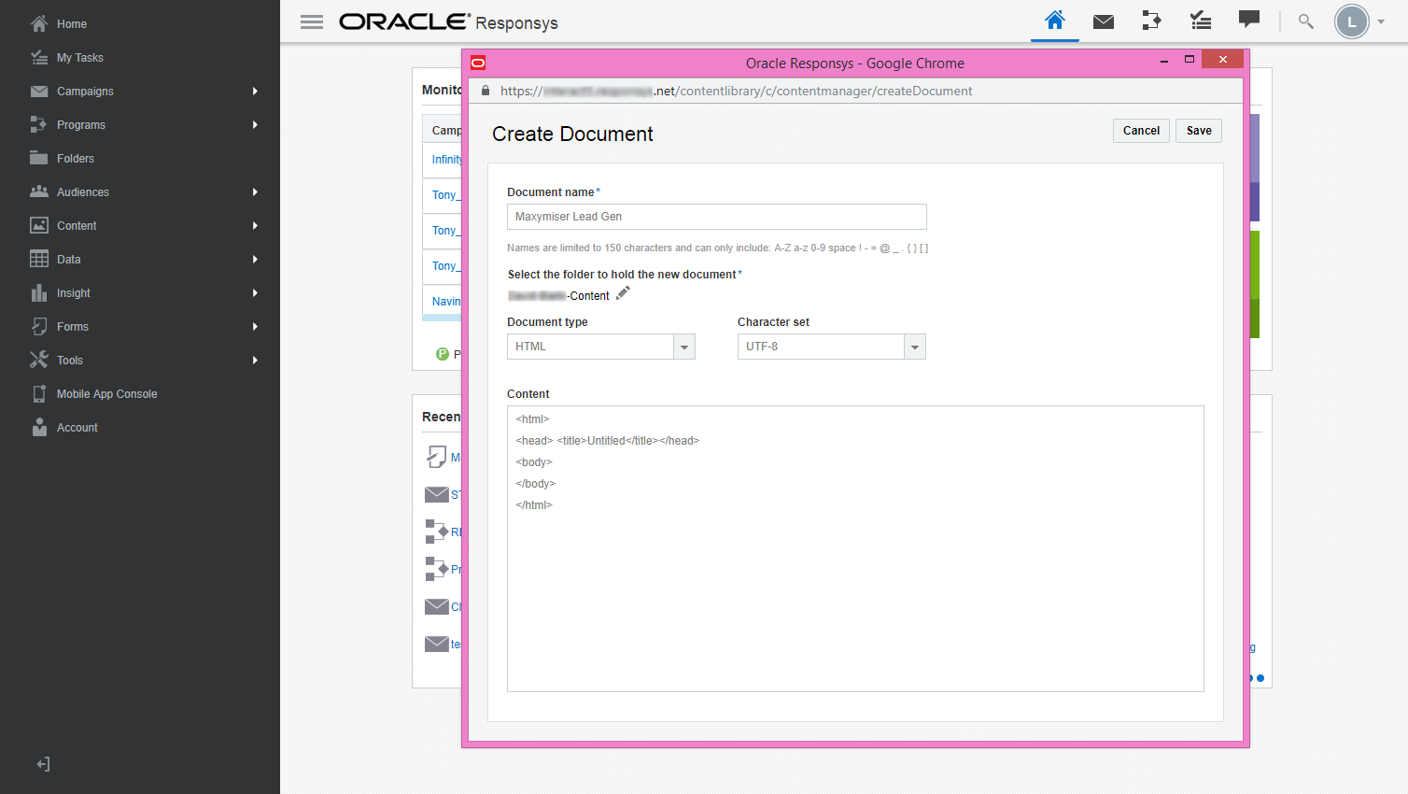Click the Account person icon in sidebar
1408x794 pixels.
click(x=39, y=428)
